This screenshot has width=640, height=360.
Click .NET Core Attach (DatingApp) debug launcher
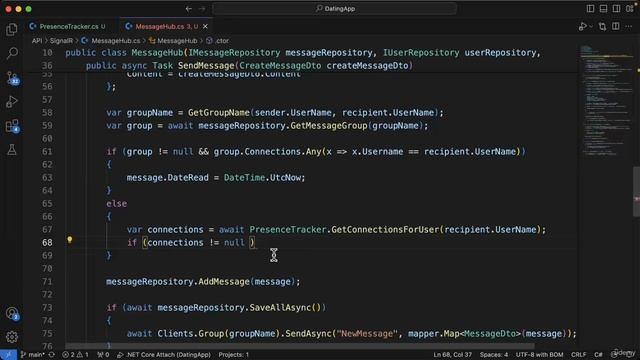(x=164, y=355)
